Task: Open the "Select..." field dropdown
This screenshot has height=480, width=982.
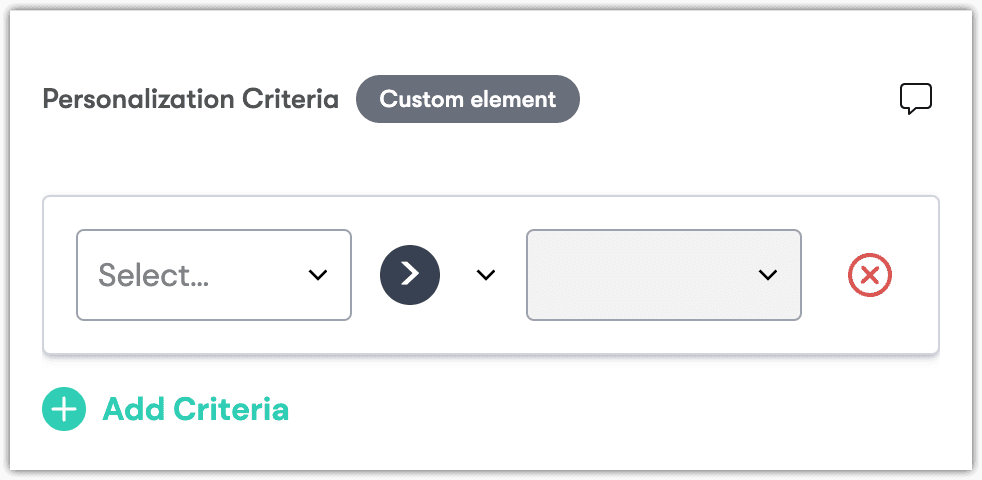Action: click(213, 275)
